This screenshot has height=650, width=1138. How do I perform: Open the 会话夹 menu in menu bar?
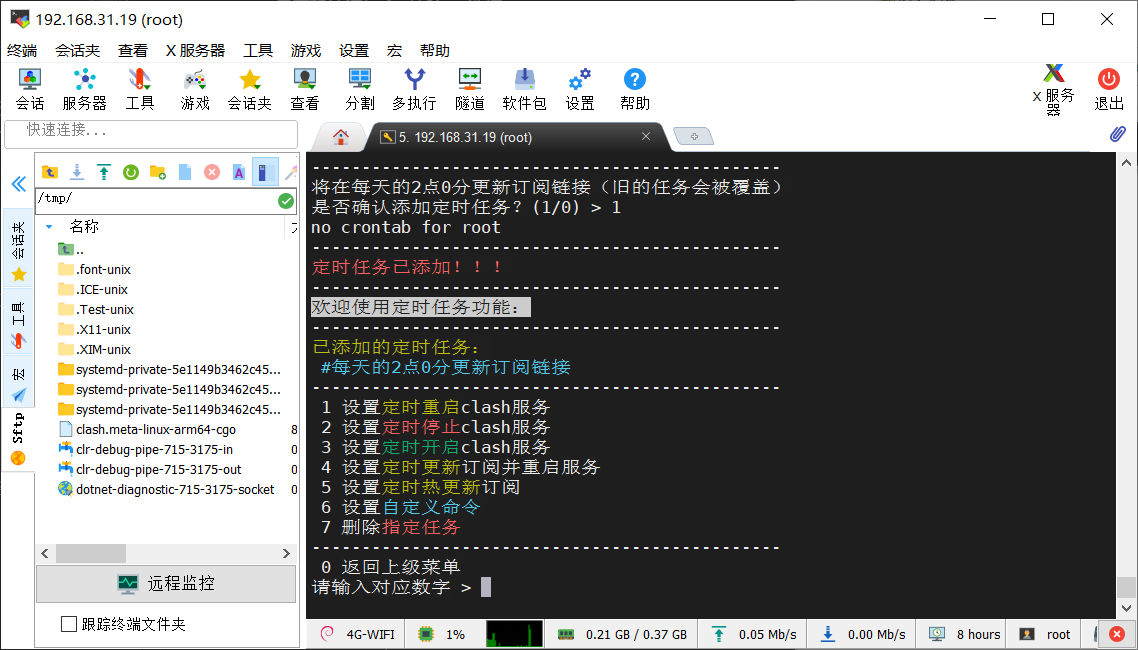[x=78, y=51]
